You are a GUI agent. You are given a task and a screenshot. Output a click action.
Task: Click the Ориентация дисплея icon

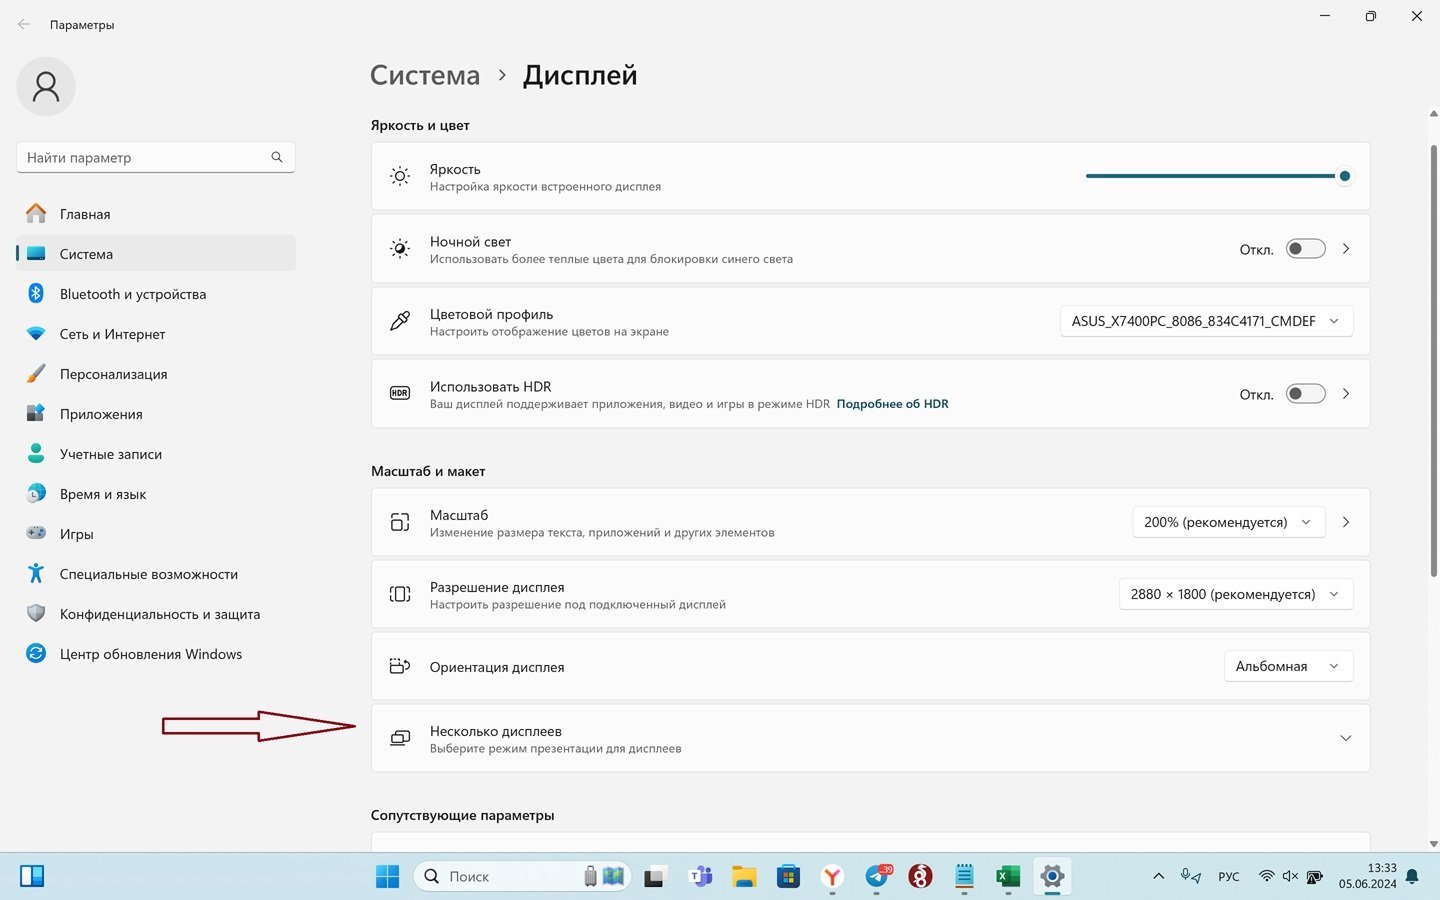(400, 666)
